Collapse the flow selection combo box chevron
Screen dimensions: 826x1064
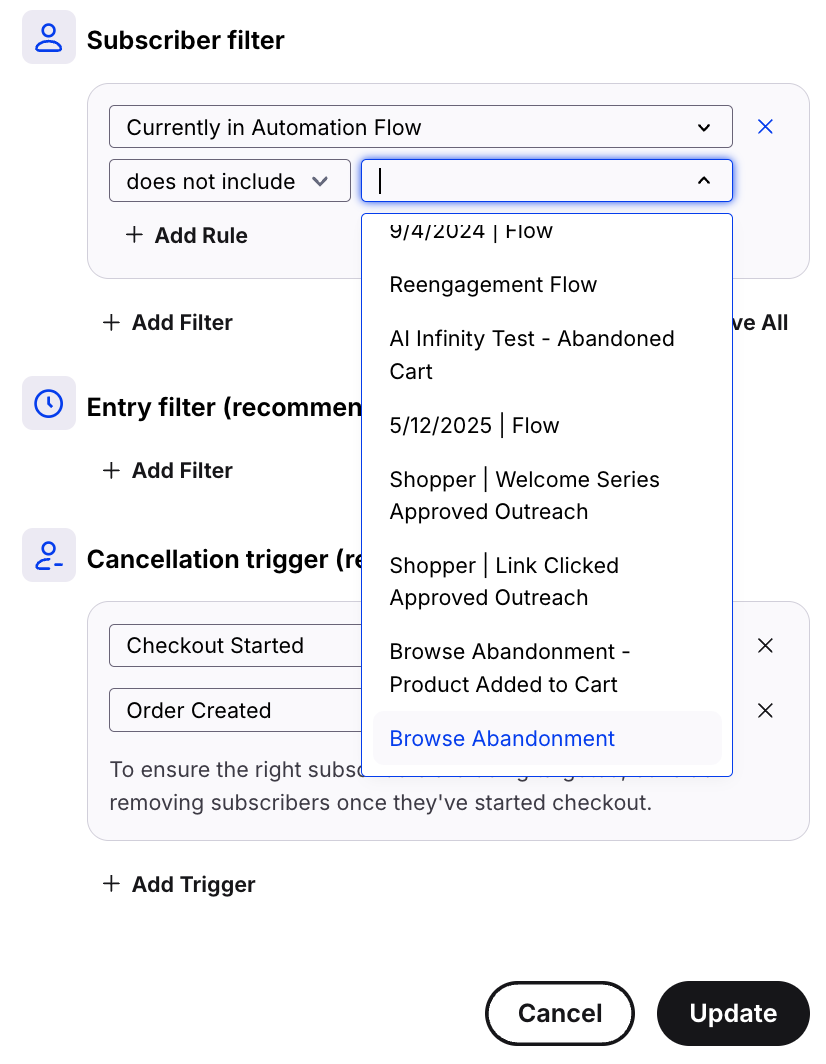704,181
